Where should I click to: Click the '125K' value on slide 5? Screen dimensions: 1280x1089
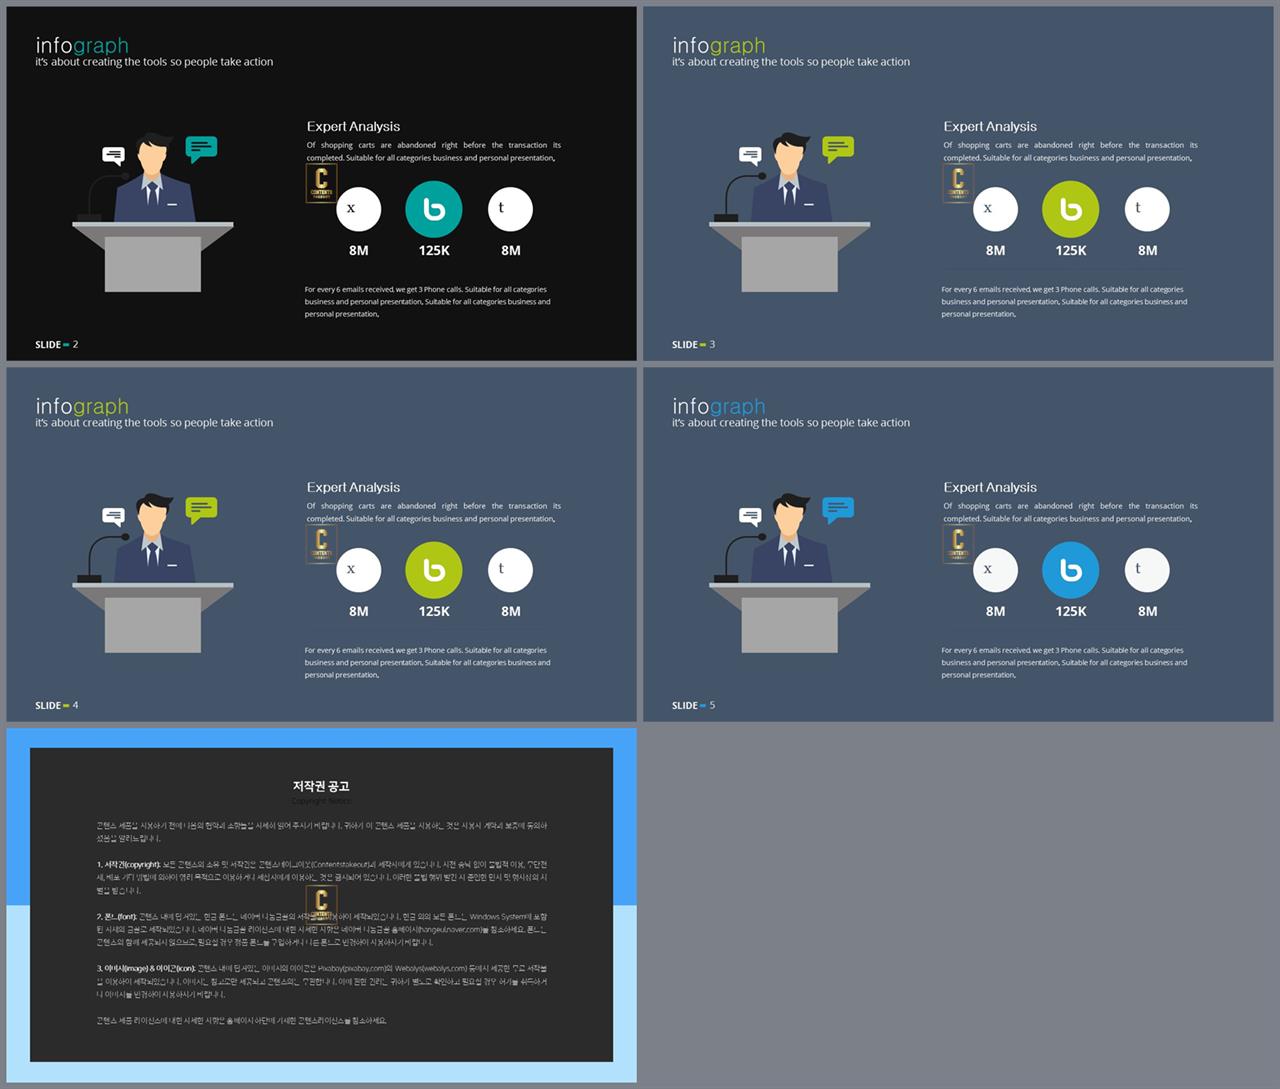pyautogui.click(x=1071, y=611)
